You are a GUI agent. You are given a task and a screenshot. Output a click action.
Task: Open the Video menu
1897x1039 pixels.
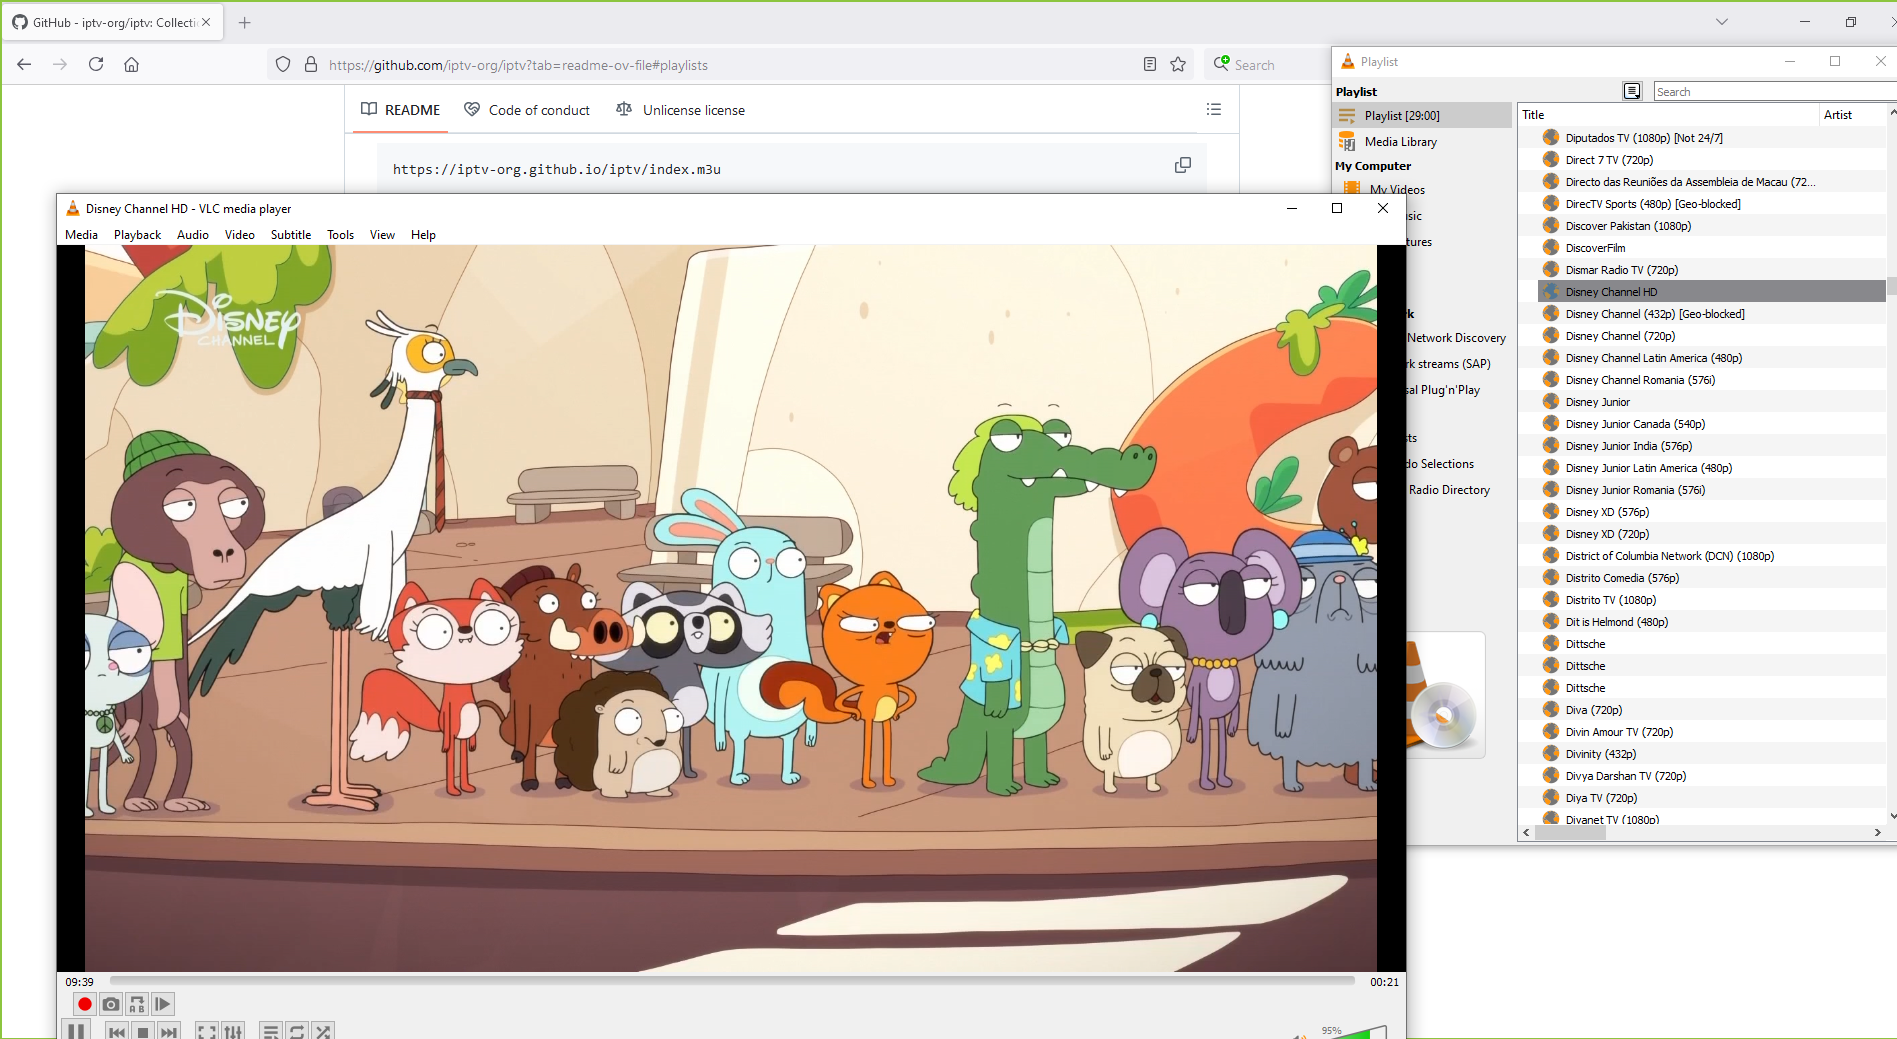tap(240, 235)
